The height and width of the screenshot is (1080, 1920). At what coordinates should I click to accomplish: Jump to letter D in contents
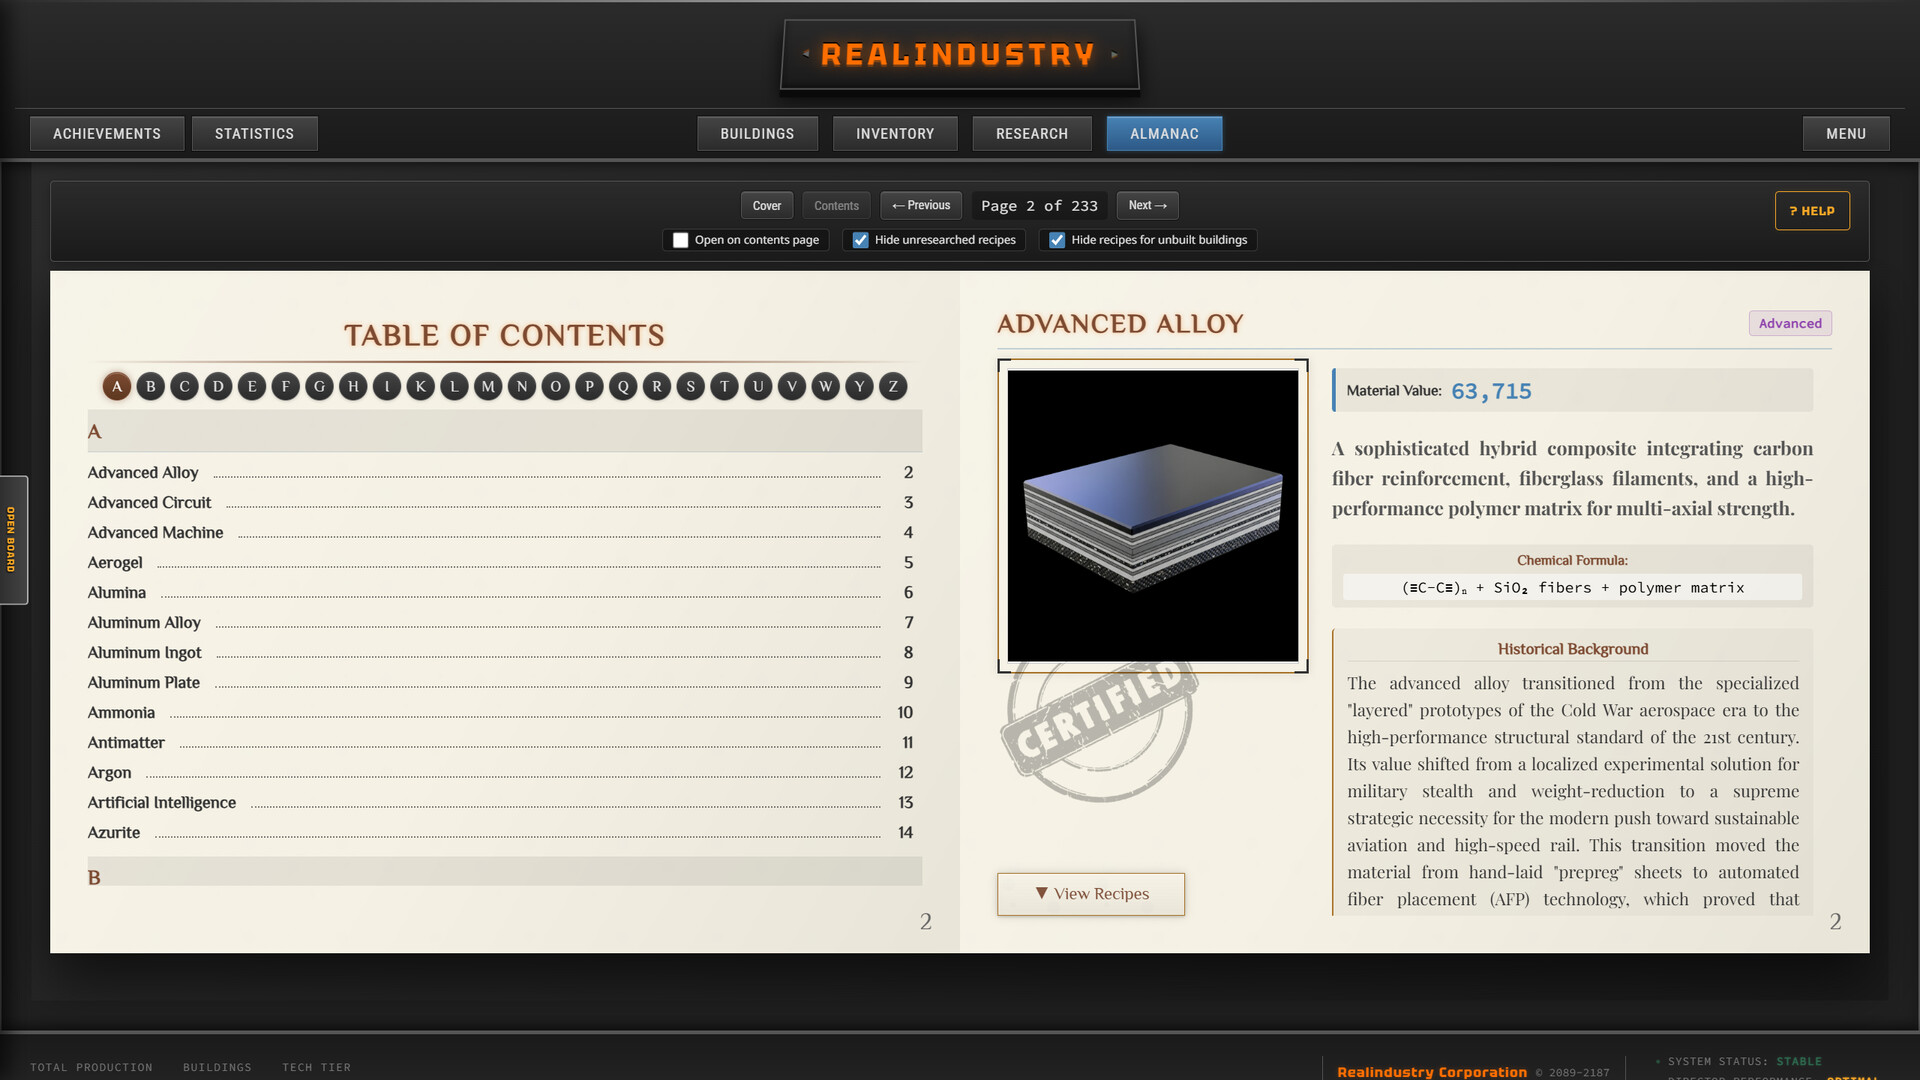[x=218, y=386]
